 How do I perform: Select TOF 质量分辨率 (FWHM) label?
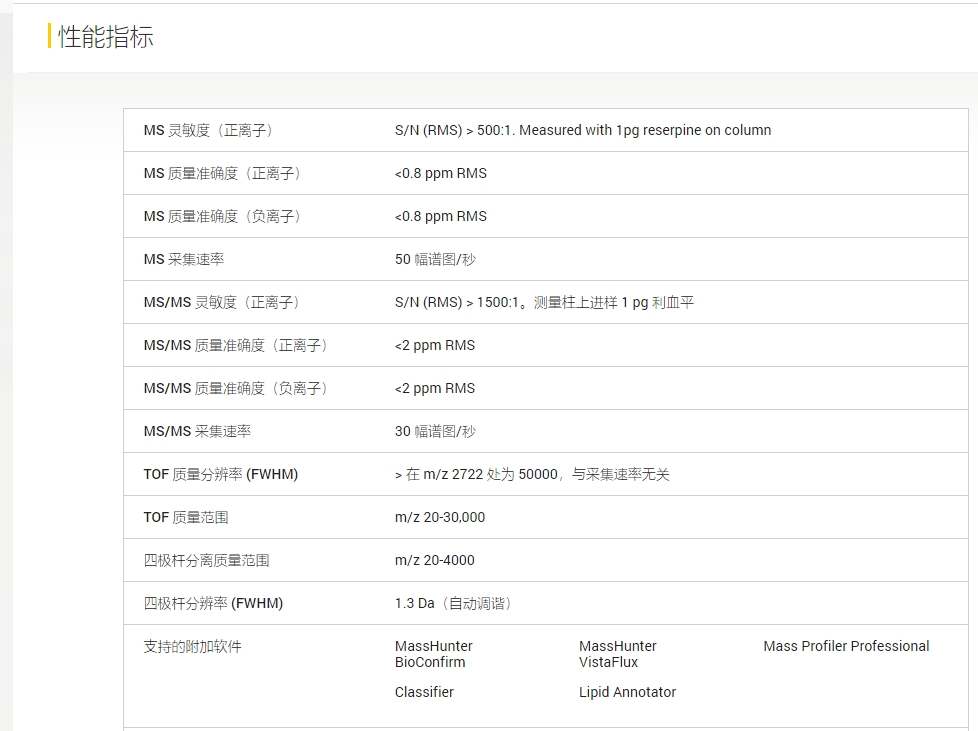(221, 475)
